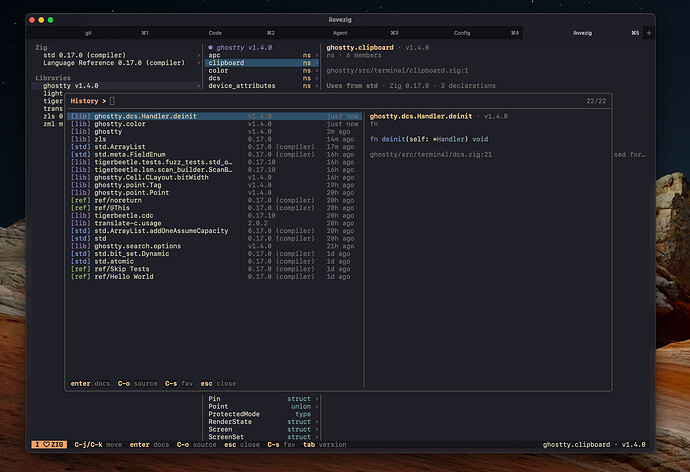Image resolution: width=690 pixels, height=472 pixels.
Task: Click the ghostty/src/terminal/clipboard.zig:1 source path
Action: click(x=397, y=70)
